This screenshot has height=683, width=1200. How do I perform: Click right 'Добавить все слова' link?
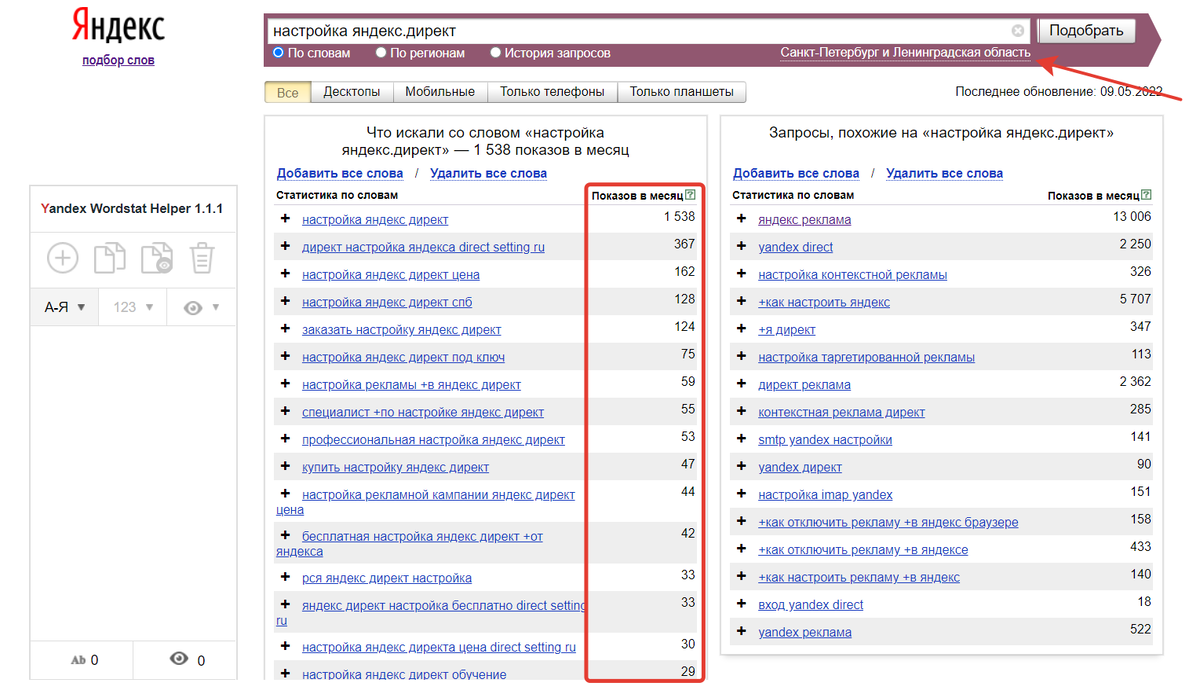[x=796, y=173]
